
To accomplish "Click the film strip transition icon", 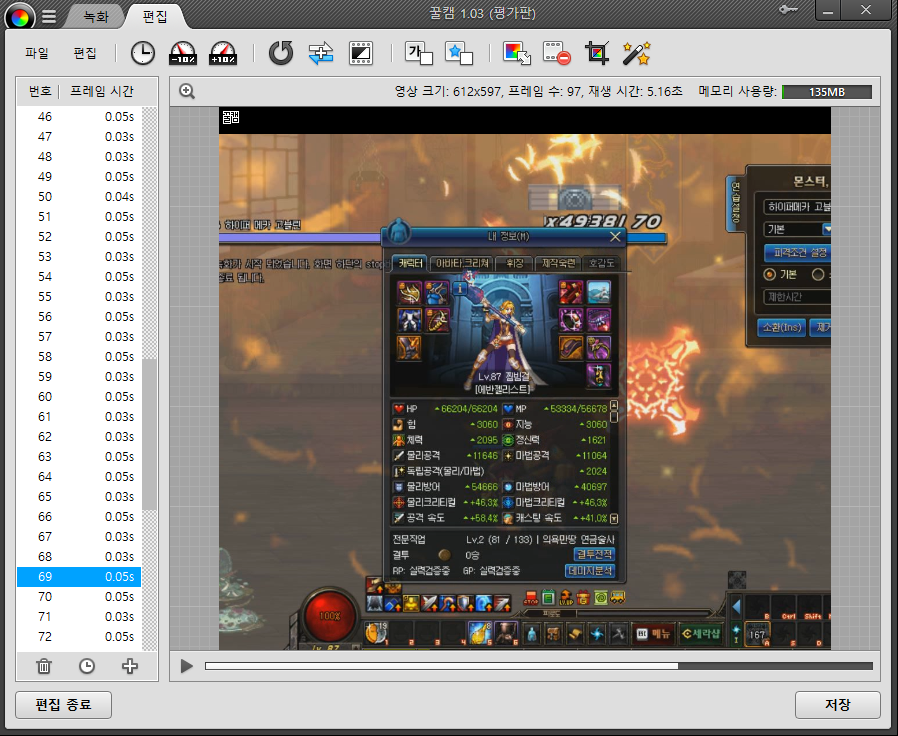I will point(361,53).
